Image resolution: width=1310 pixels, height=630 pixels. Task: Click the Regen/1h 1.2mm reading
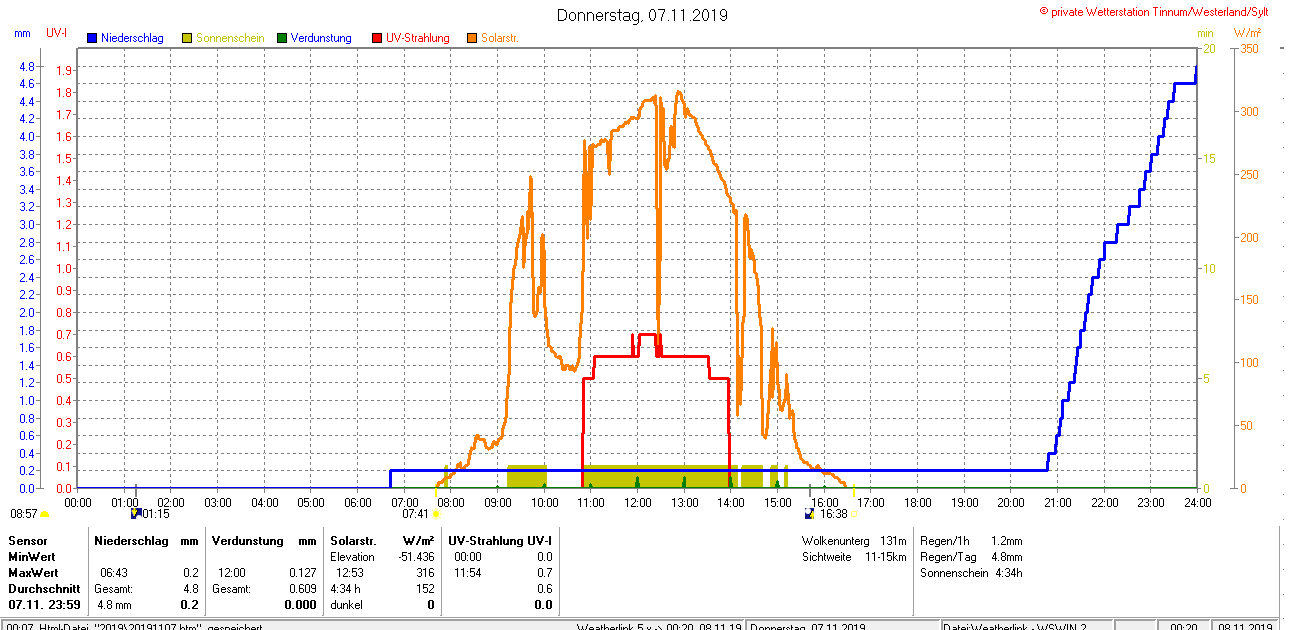coord(971,540)
